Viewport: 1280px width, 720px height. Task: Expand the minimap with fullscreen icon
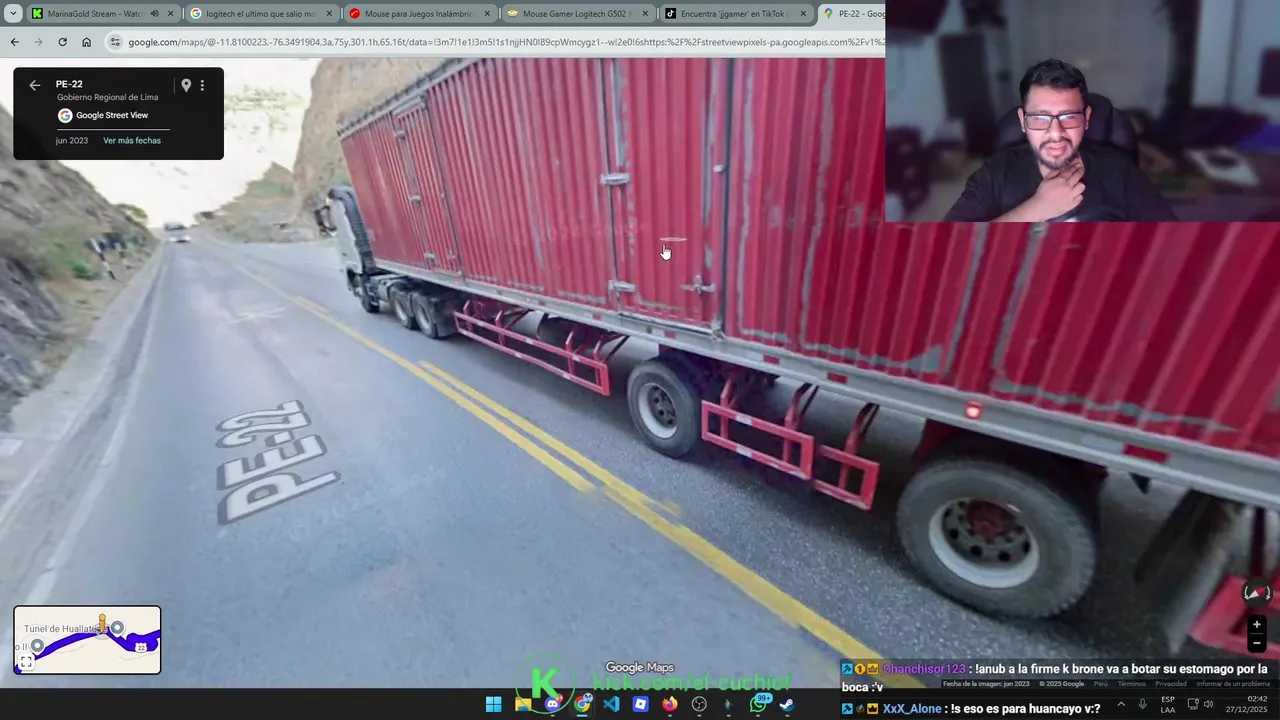pos(27,662)
